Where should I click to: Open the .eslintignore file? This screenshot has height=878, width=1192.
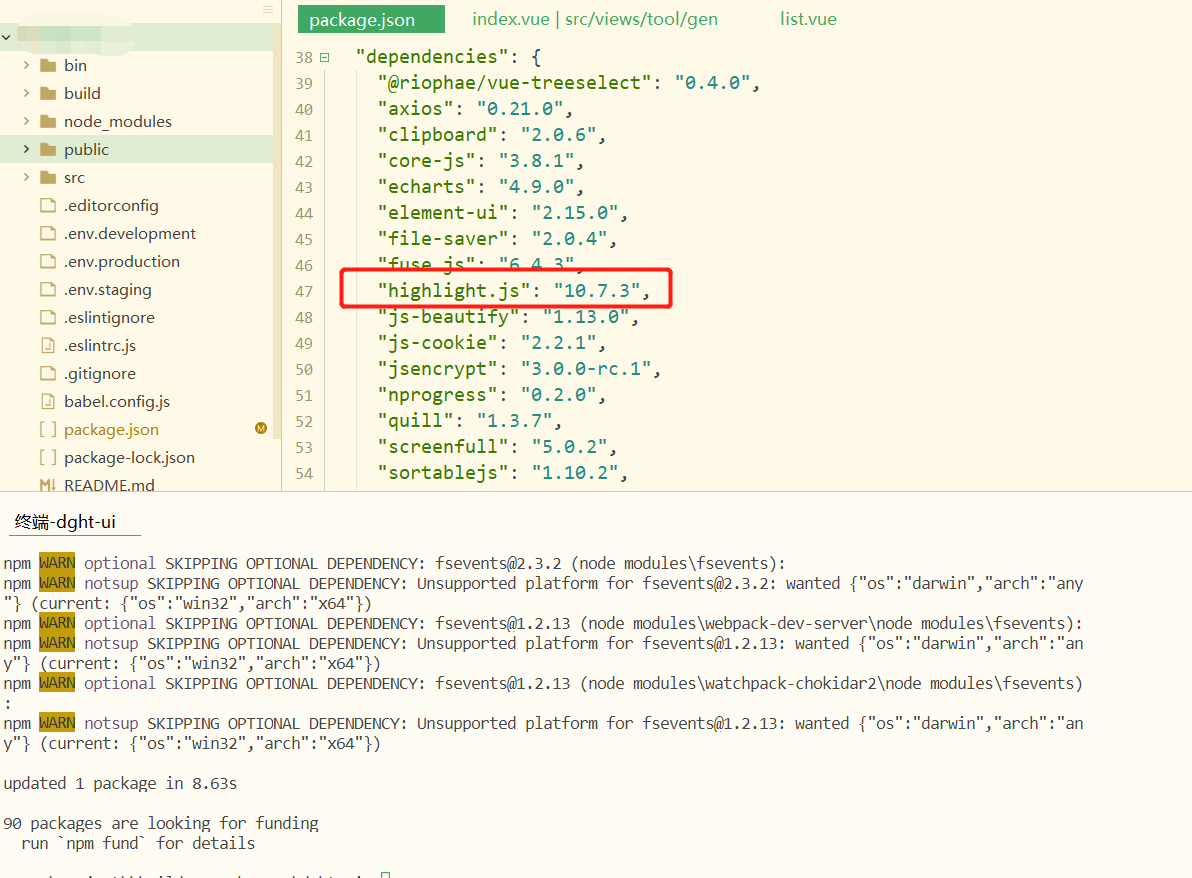pyautogui.click(x=109, y=318)
